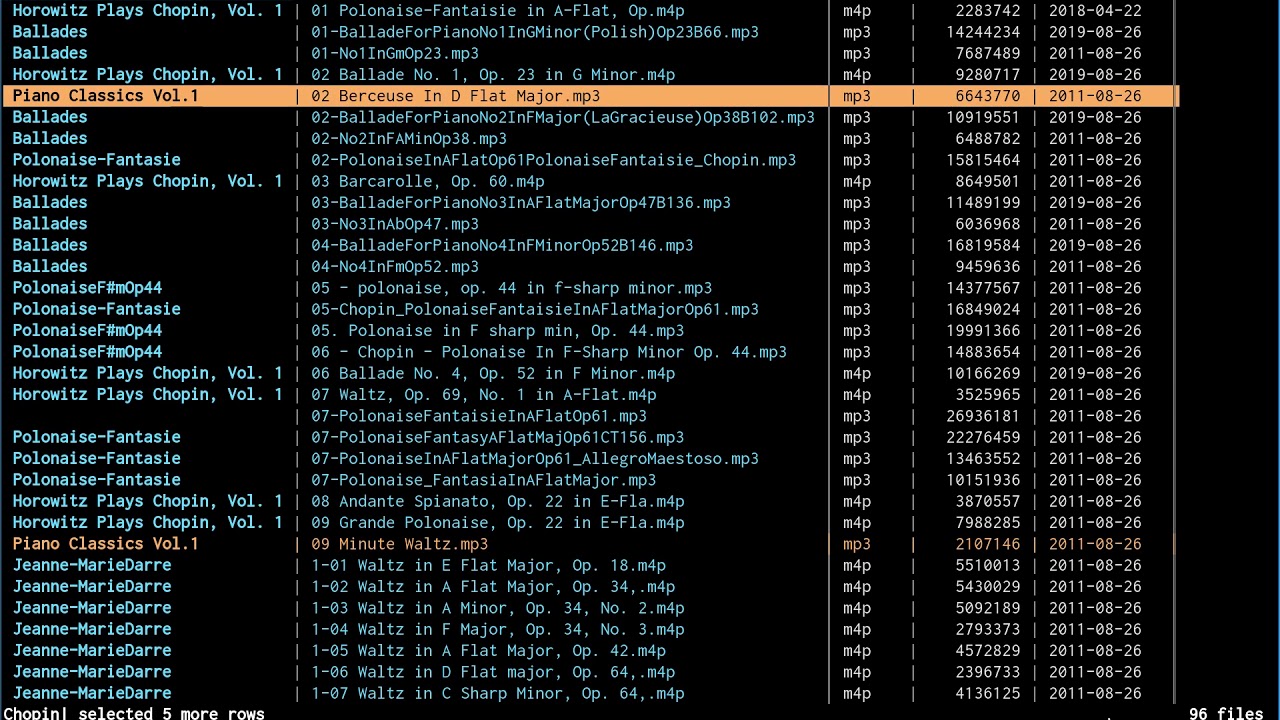
Task: Click 1-02 Waltz in A Flat Major, Op. 34,.m4p
Action: [493, 587]
